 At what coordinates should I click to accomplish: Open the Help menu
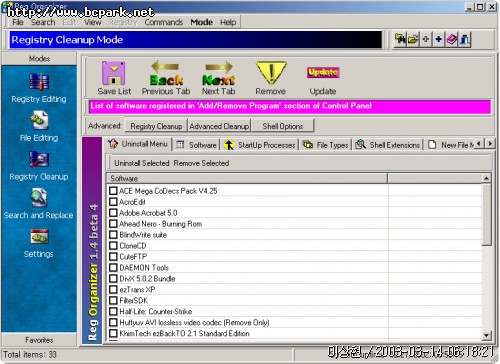pos(228,22)
